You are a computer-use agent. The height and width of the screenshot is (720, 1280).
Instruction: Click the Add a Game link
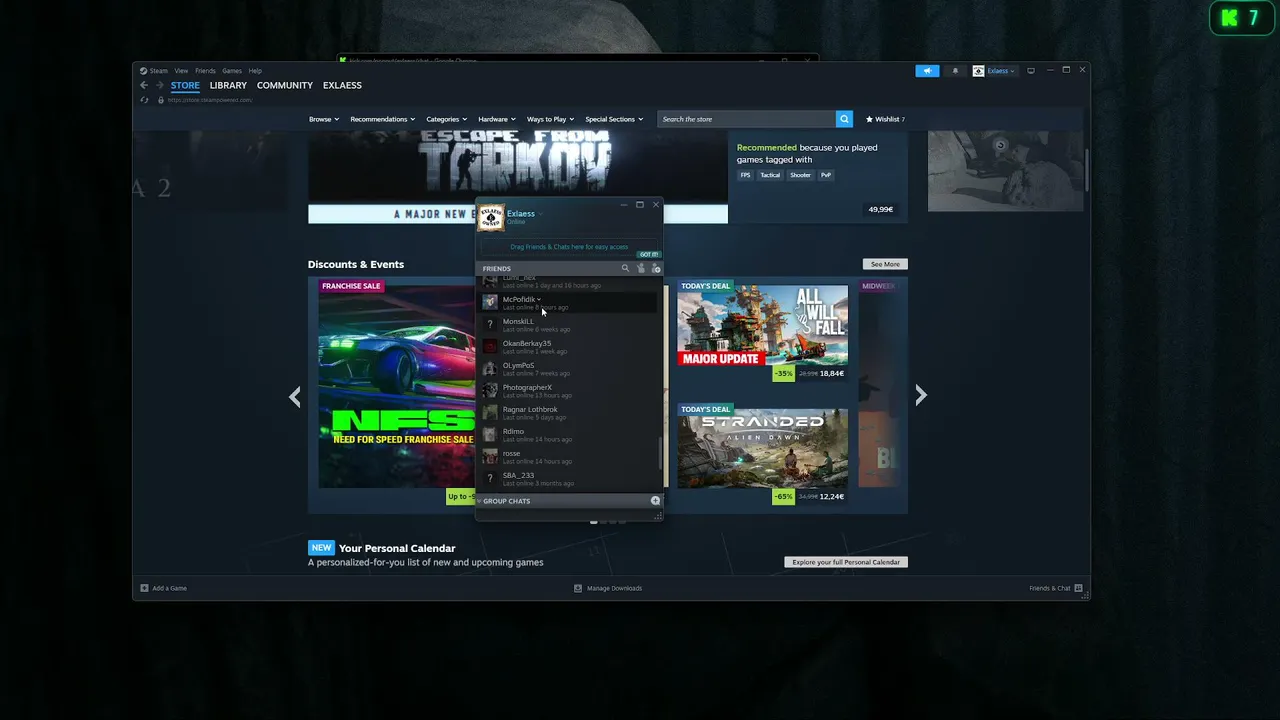(169, 588)
